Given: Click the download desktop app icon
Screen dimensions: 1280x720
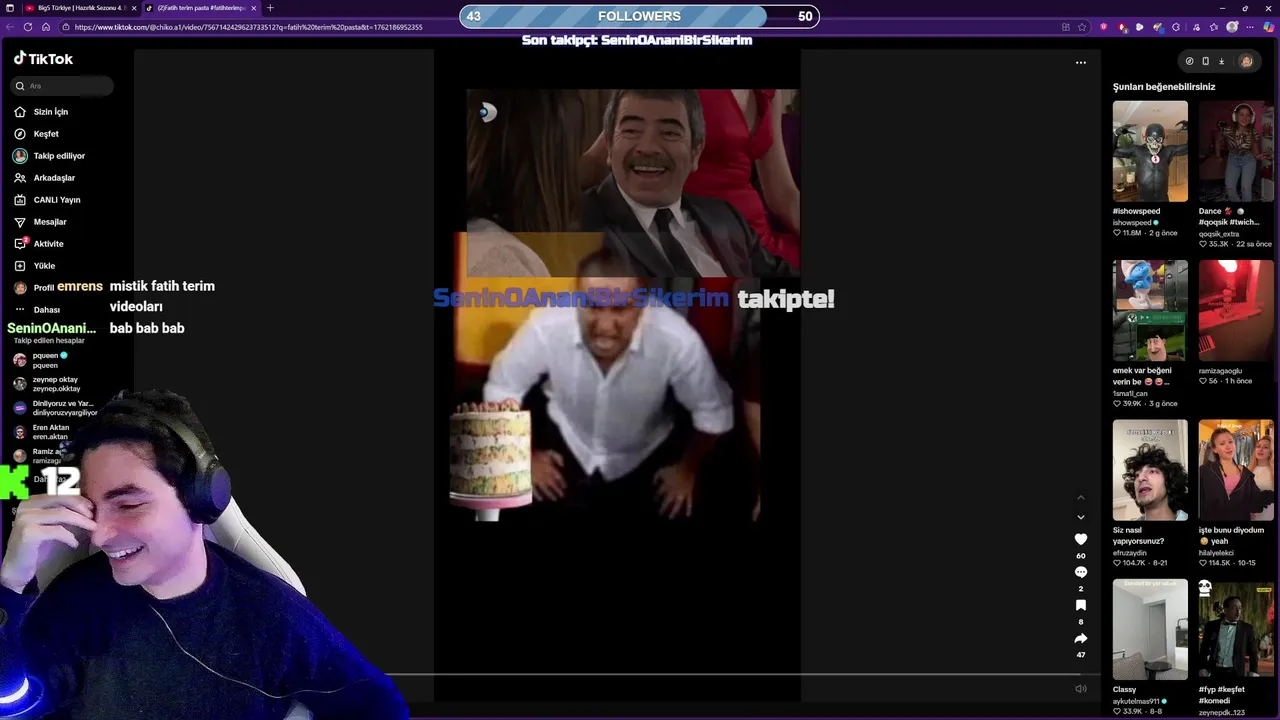Looking at the screenshot, I should click(1221, 61).
